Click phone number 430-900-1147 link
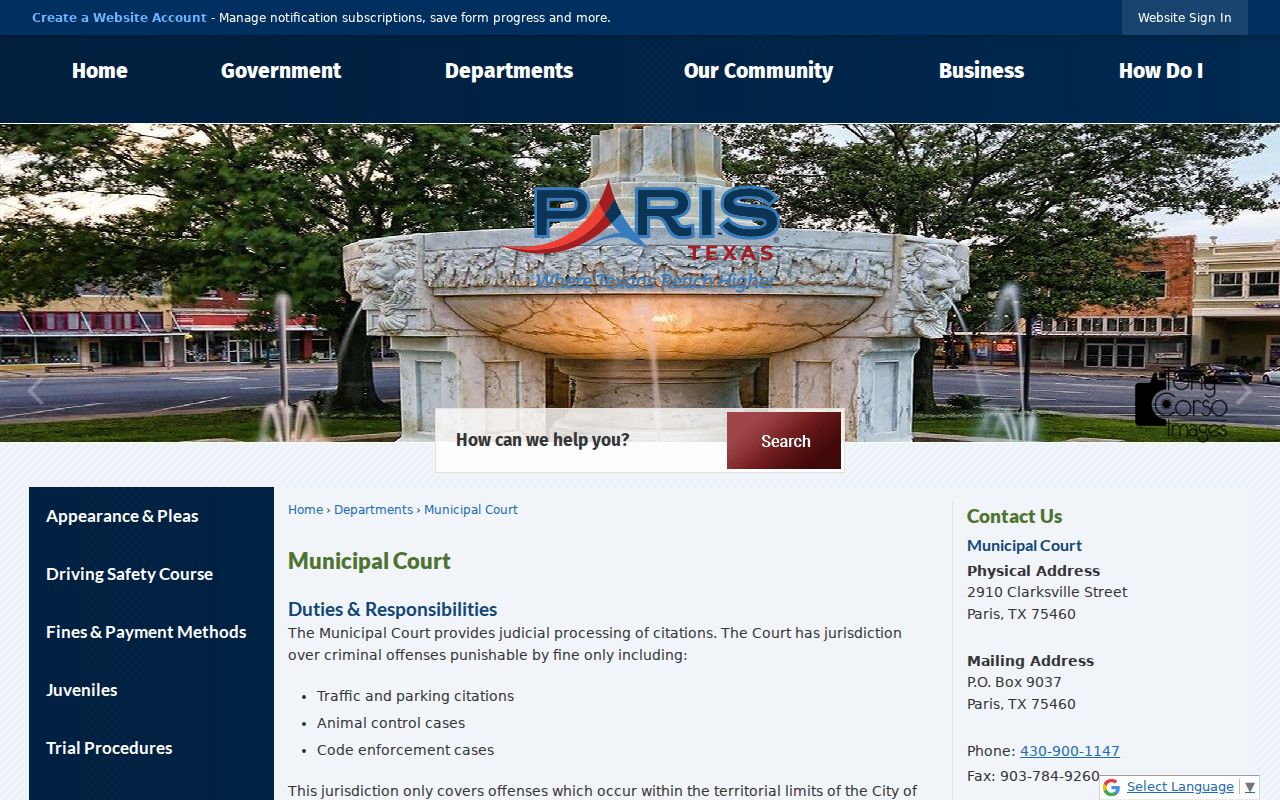This screenshot has height=800, width=1280. 1069,751
